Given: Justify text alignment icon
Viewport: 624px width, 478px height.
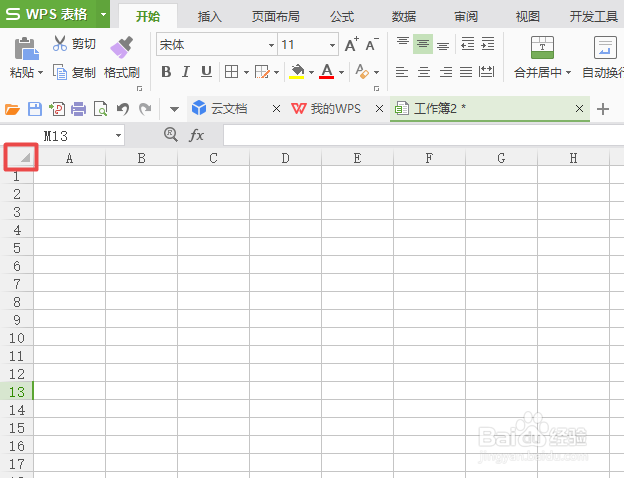Looking at the screenshot, I should (466, 72).
